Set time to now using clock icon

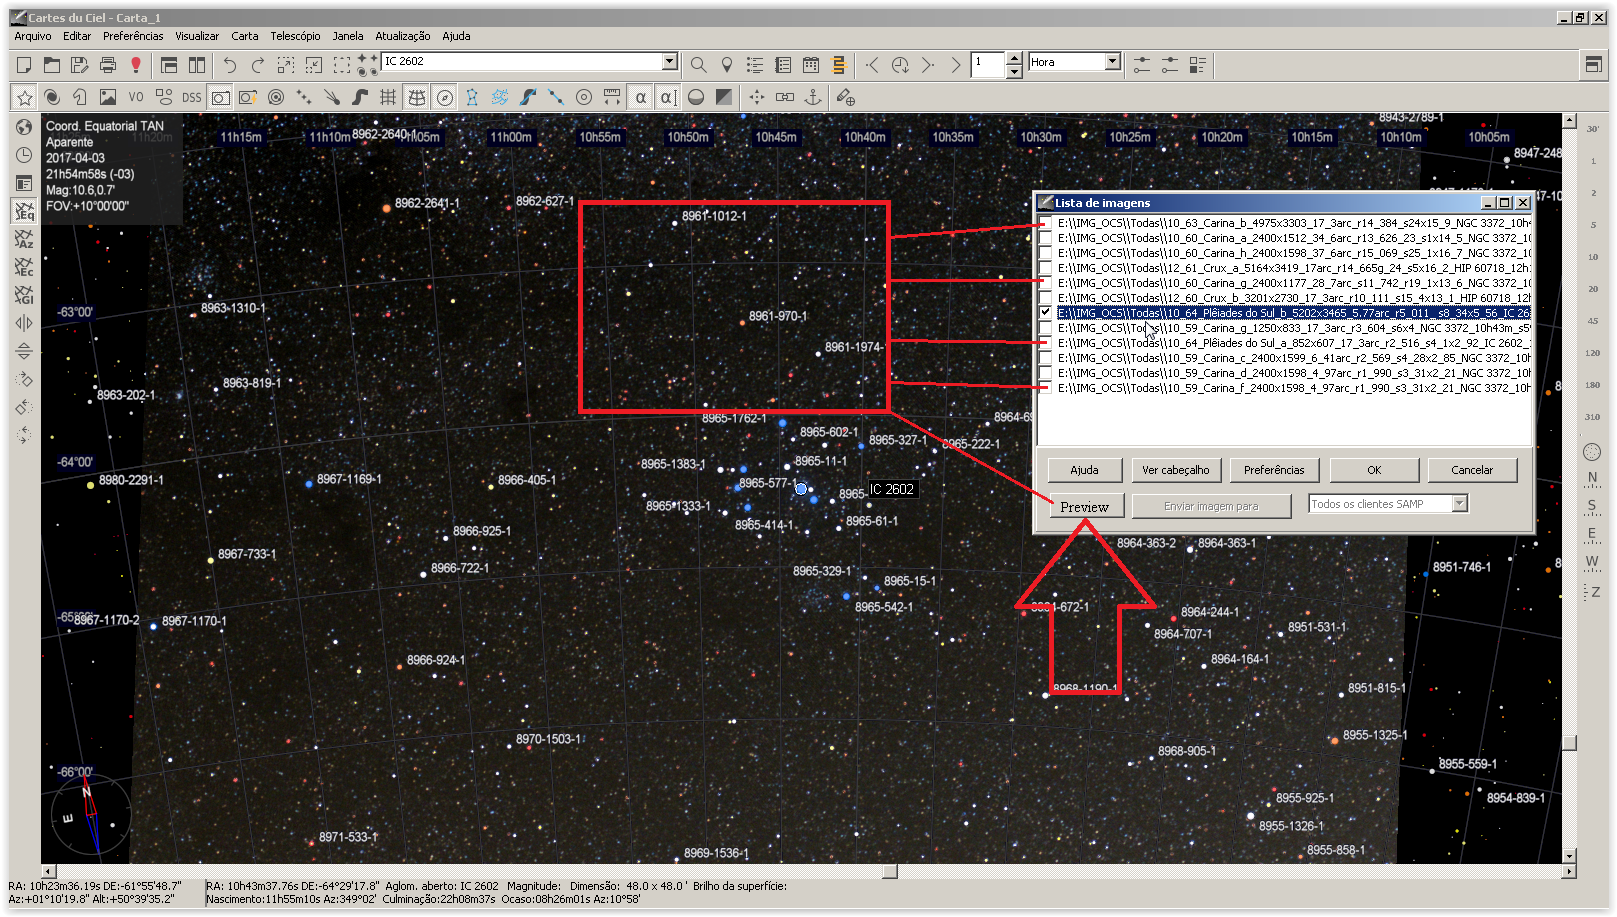click(x=900, y=65)
